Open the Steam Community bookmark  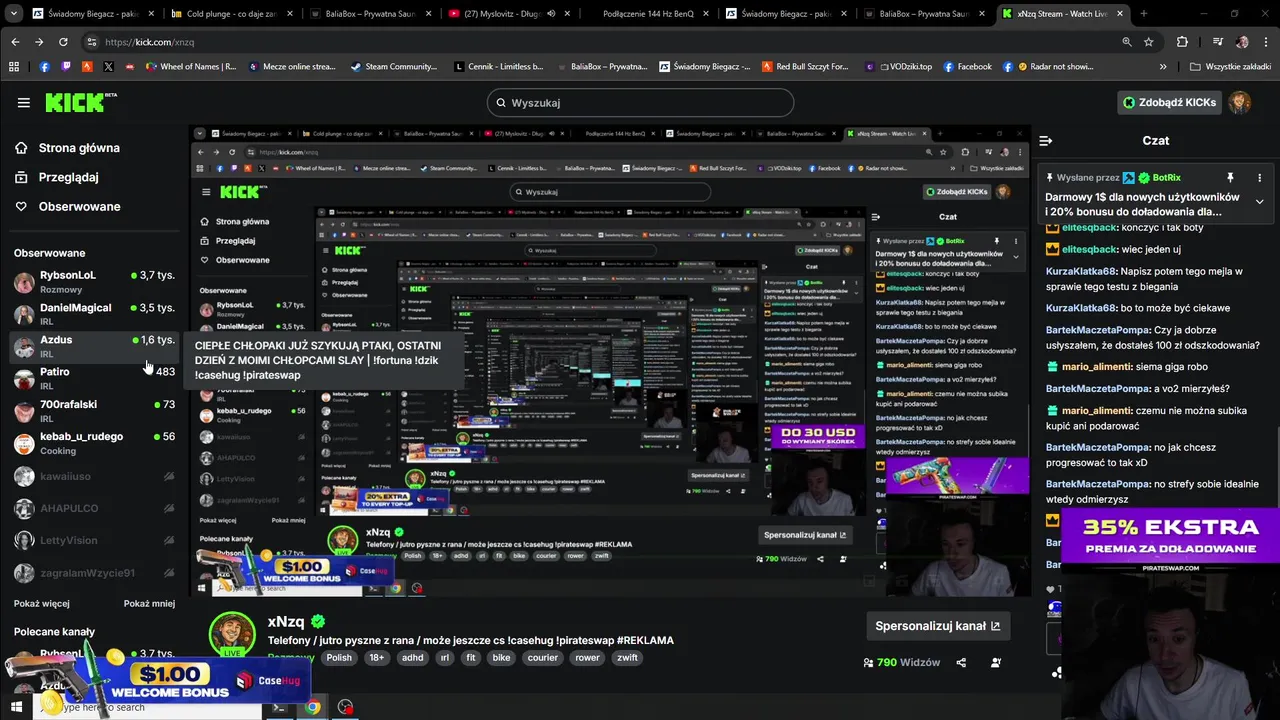394,66
